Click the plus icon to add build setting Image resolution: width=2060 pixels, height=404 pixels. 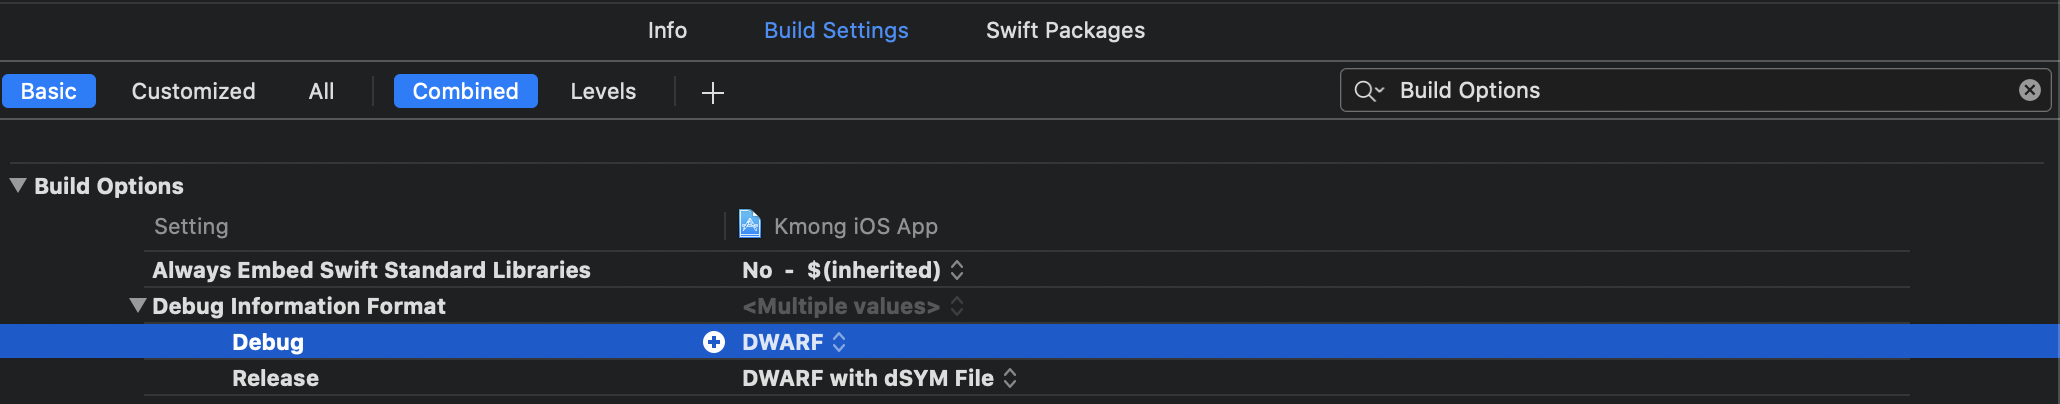(x=712, y=93)
